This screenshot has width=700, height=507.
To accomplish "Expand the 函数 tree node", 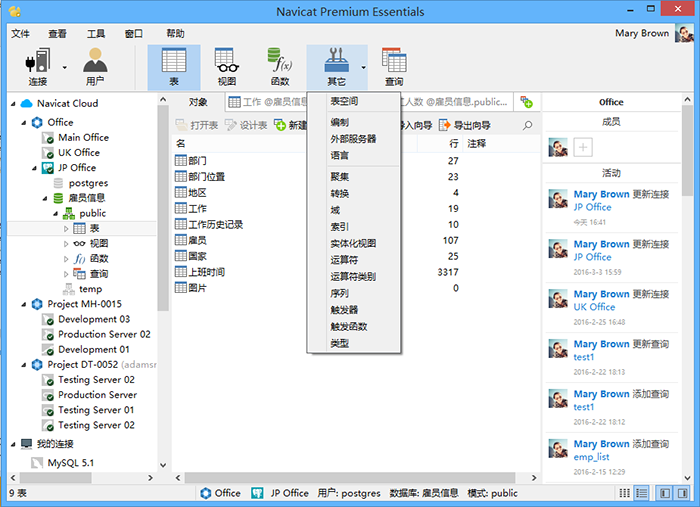I will (x=66, y=259).
